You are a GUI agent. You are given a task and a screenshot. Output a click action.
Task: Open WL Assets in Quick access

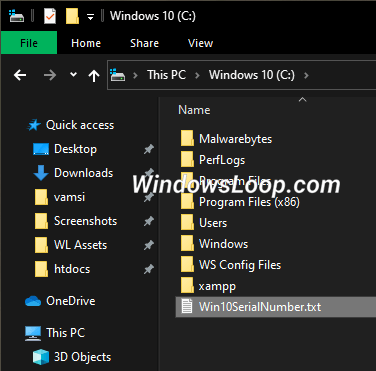[x=81, y=245]
